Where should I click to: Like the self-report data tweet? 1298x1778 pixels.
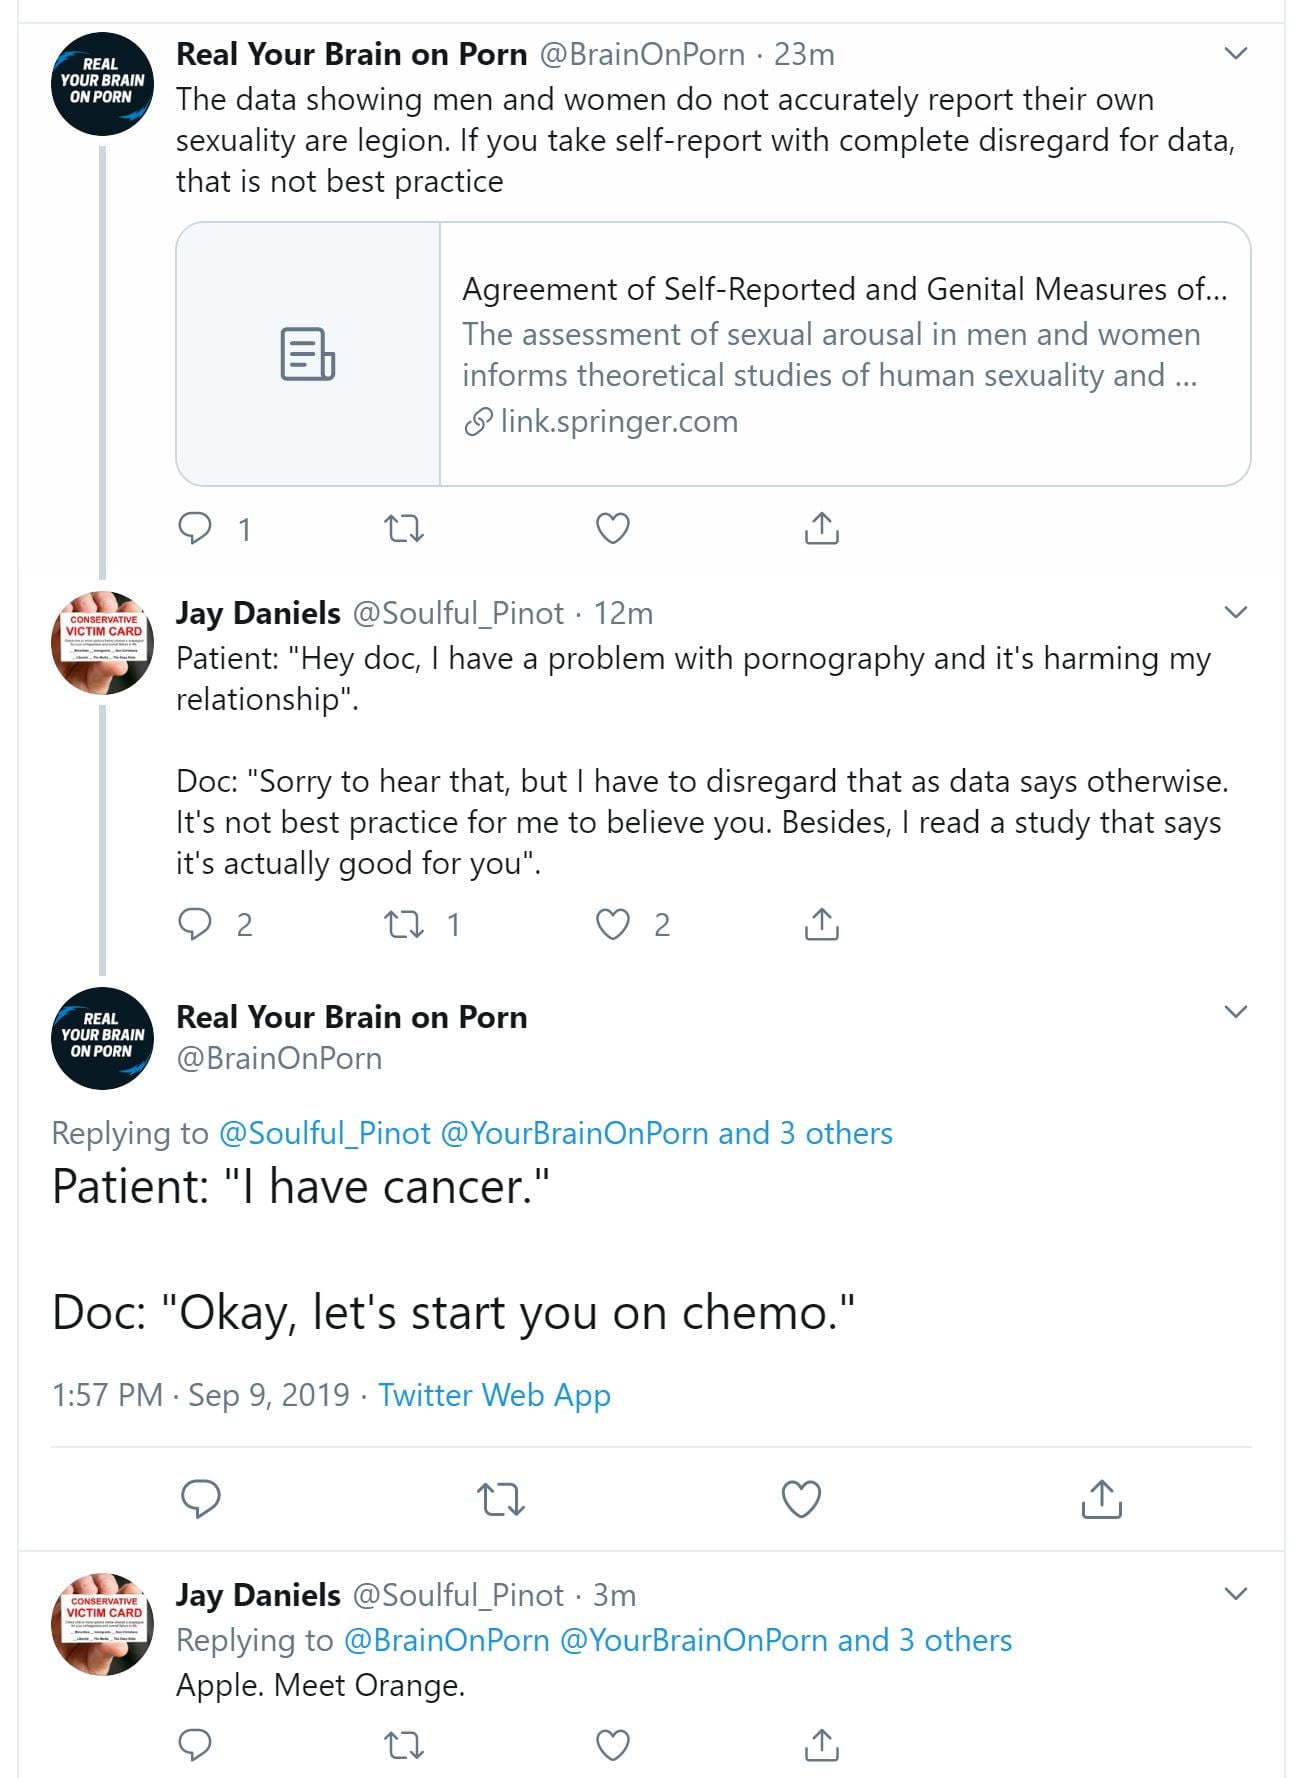(612, 528)
